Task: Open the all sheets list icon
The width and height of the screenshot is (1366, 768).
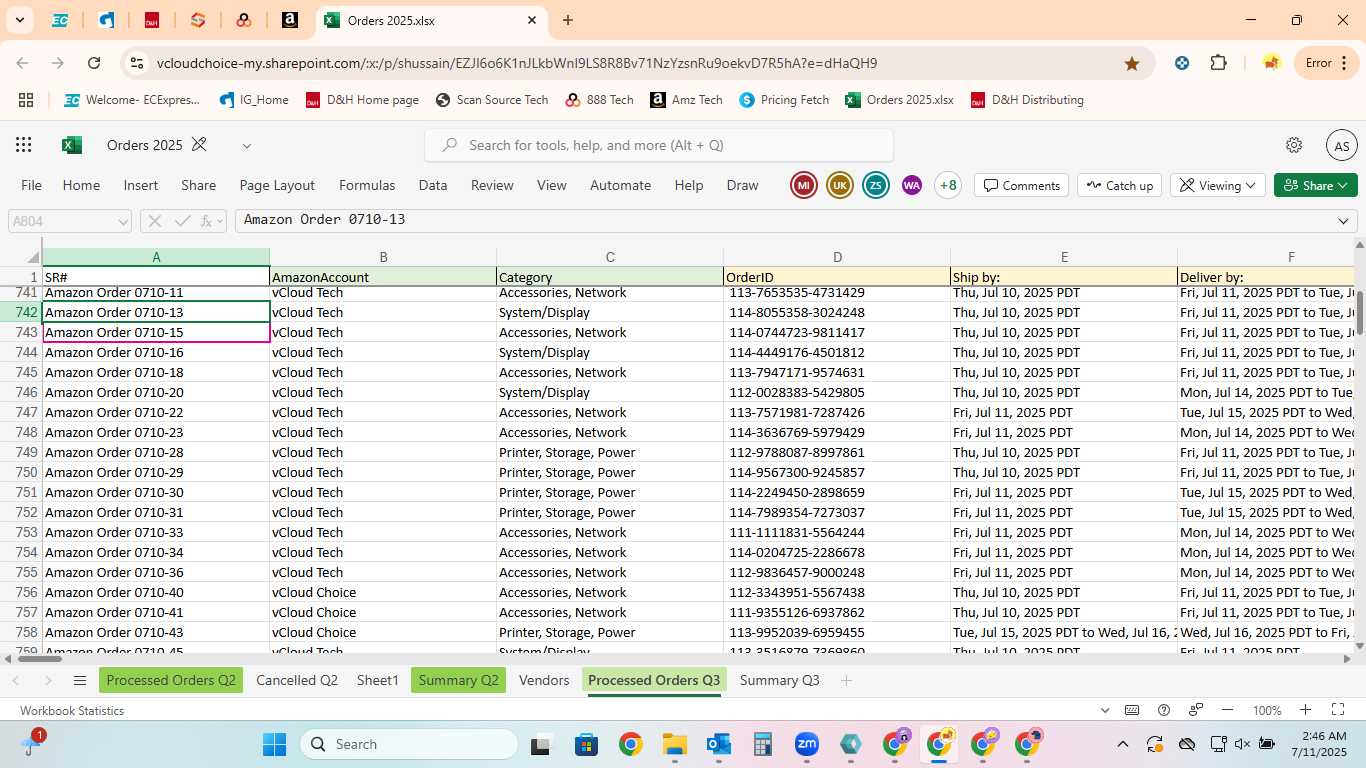Action: pos(80,680)
